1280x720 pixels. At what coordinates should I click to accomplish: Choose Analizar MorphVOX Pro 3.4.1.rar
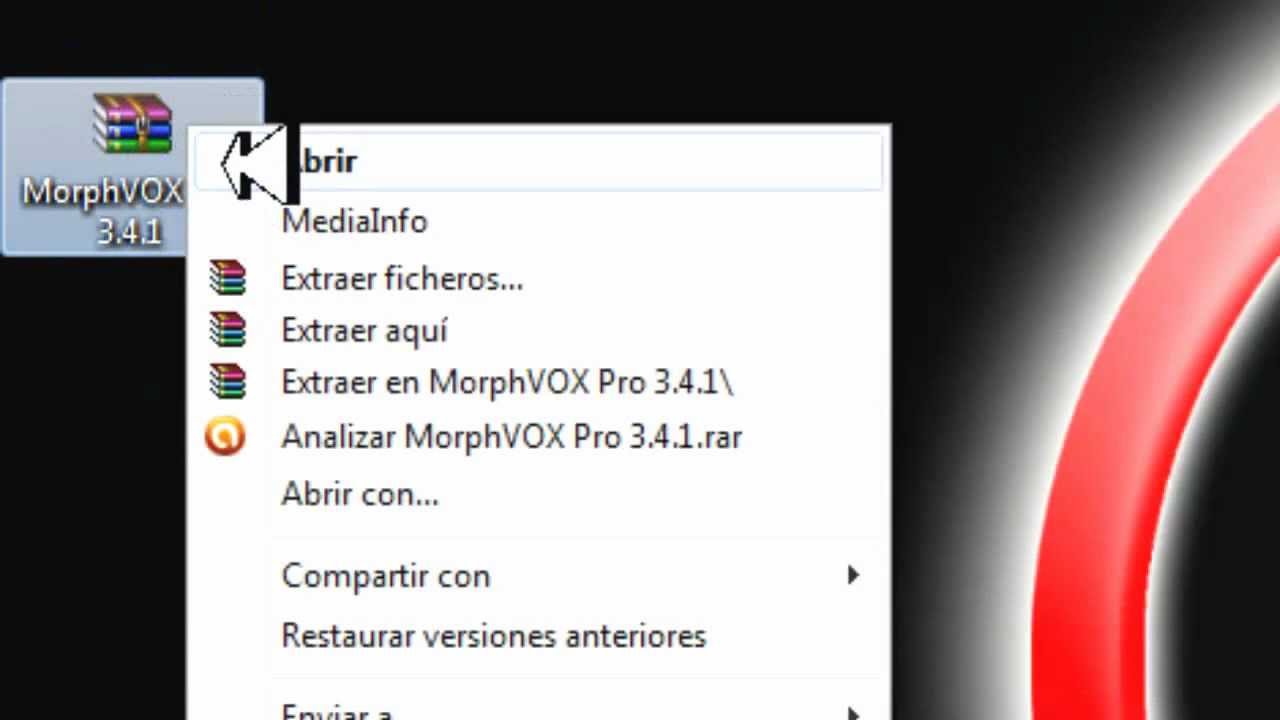pos(511,436)
